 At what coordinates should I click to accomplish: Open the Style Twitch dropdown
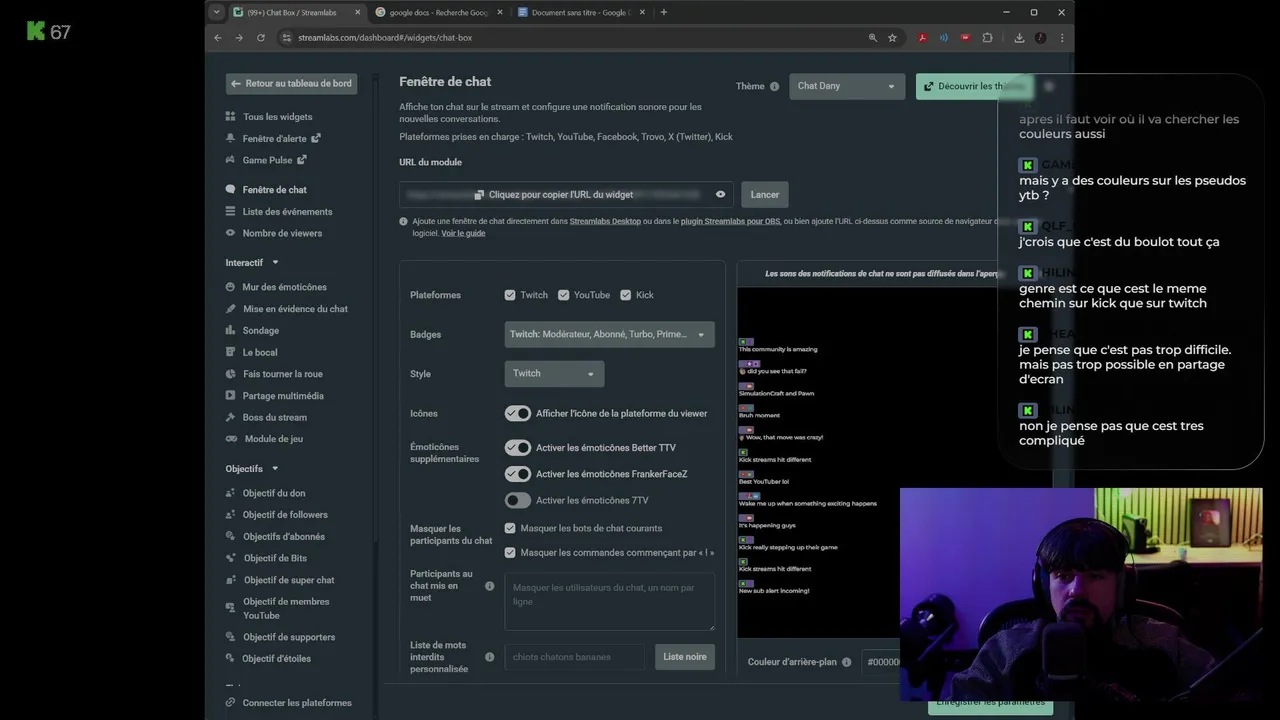click(x=554, y=373)
